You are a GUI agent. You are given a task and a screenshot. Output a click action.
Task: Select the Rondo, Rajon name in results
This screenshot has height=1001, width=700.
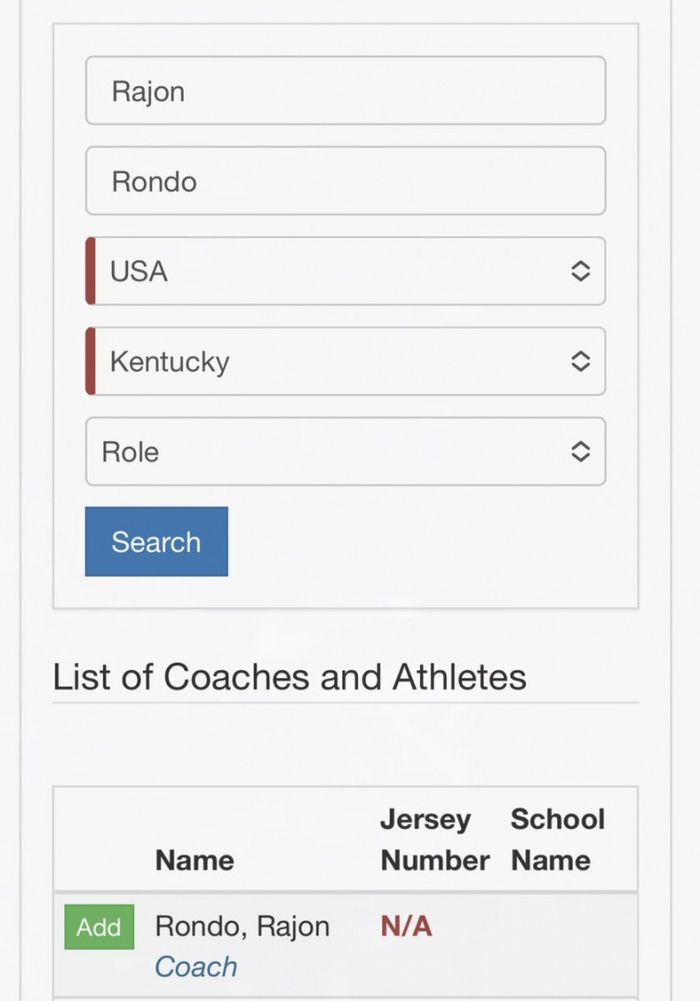242,926
